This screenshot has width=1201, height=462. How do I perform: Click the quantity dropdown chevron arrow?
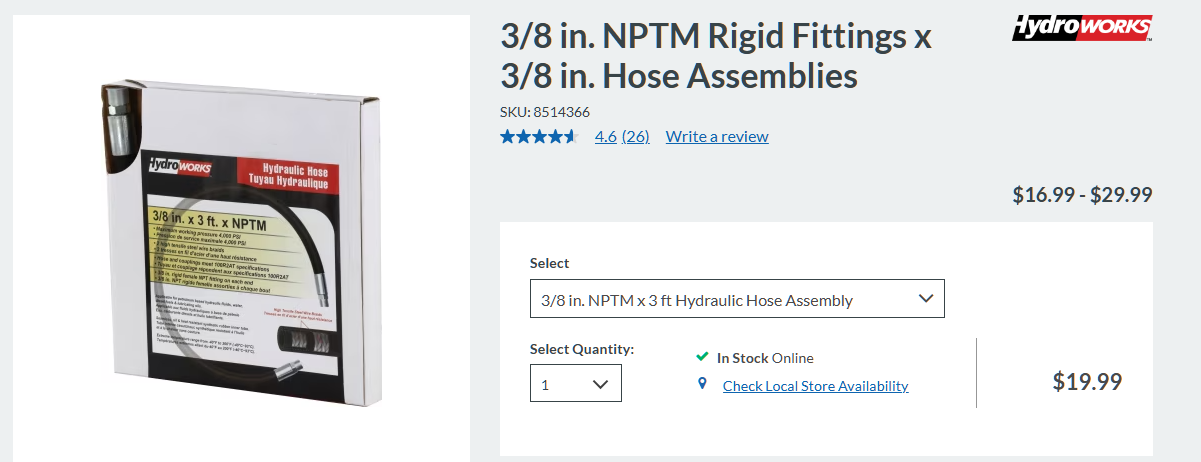(x=601, y=384)
